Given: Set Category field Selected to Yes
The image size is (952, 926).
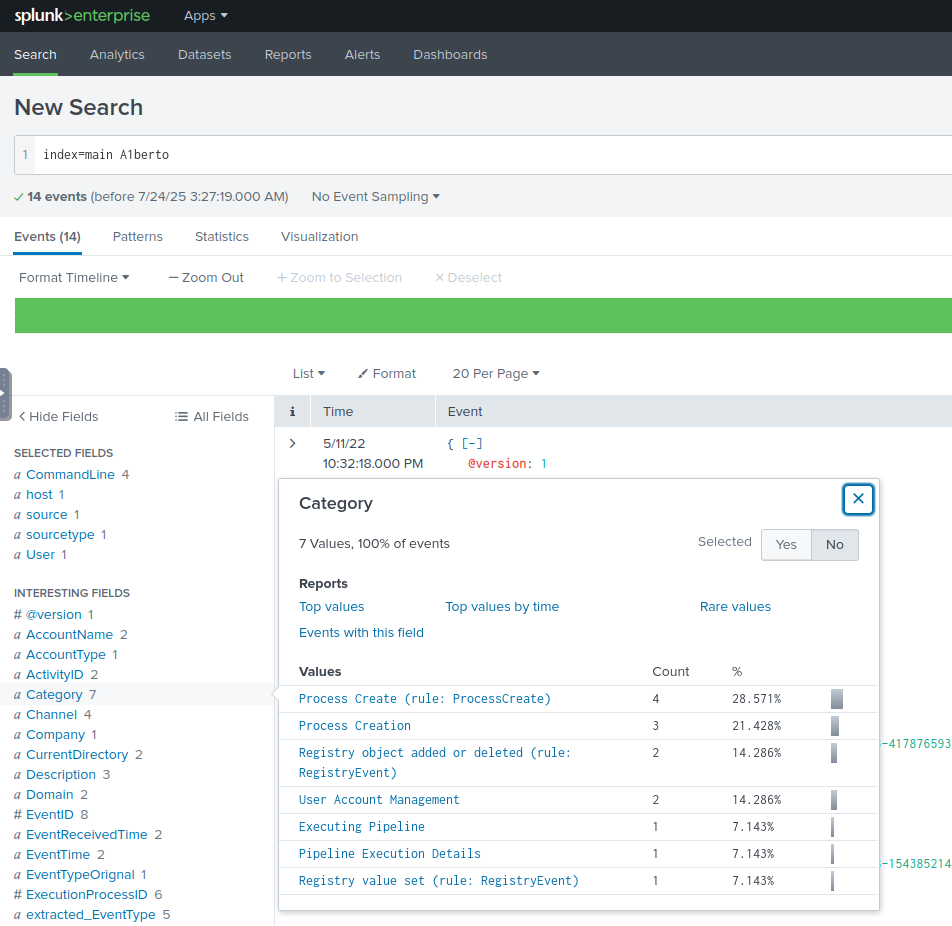Looking at the screenshot, I should [786, 545].
